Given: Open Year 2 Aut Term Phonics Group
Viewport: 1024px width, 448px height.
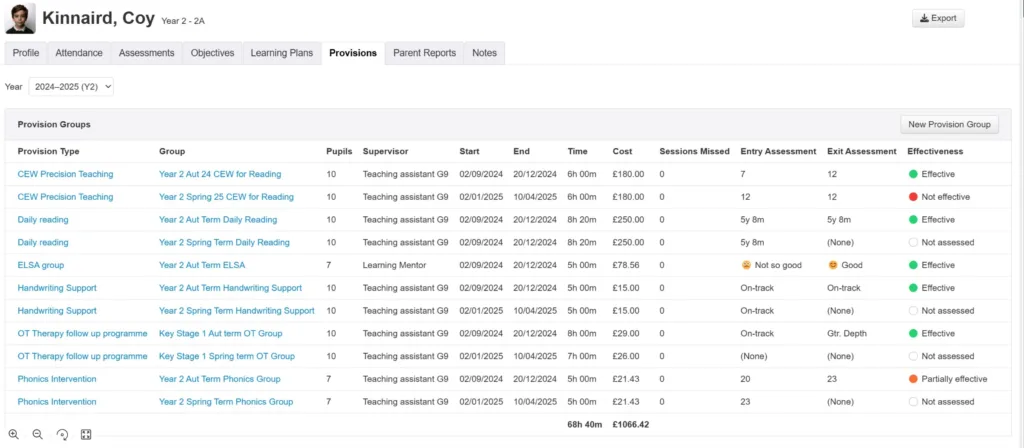Looking at the screenshot, I should point(220,379).
